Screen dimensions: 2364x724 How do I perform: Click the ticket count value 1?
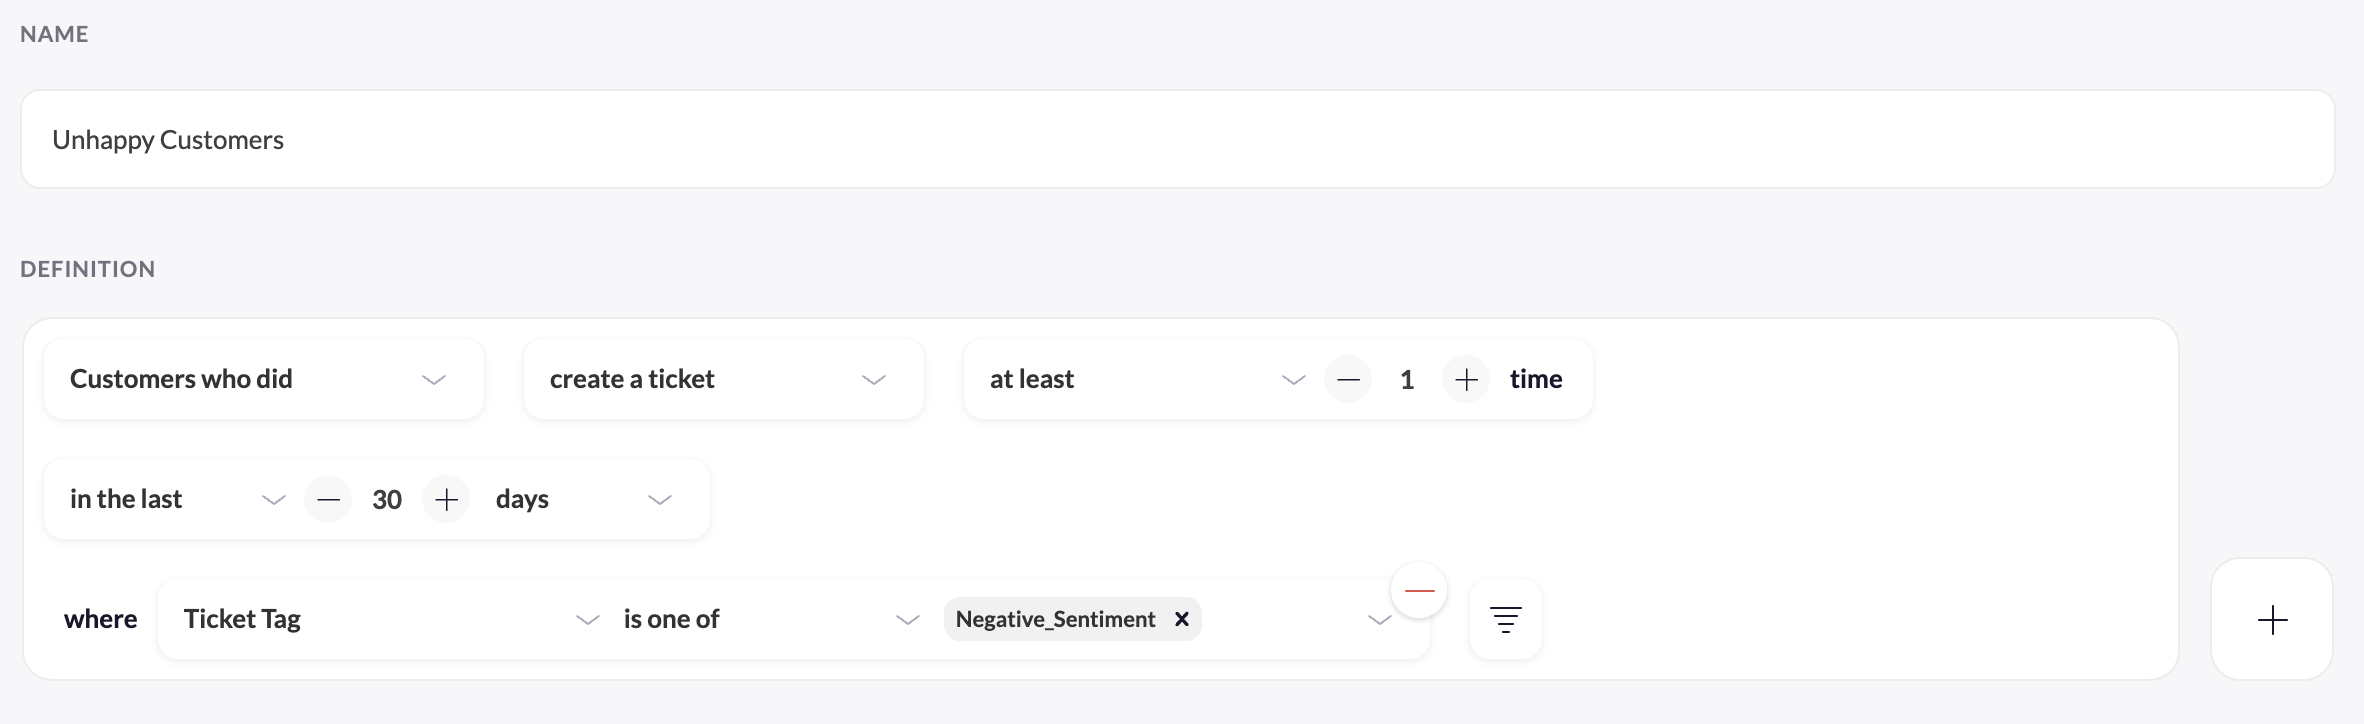pyautogui.click(x=1407, y=380)
